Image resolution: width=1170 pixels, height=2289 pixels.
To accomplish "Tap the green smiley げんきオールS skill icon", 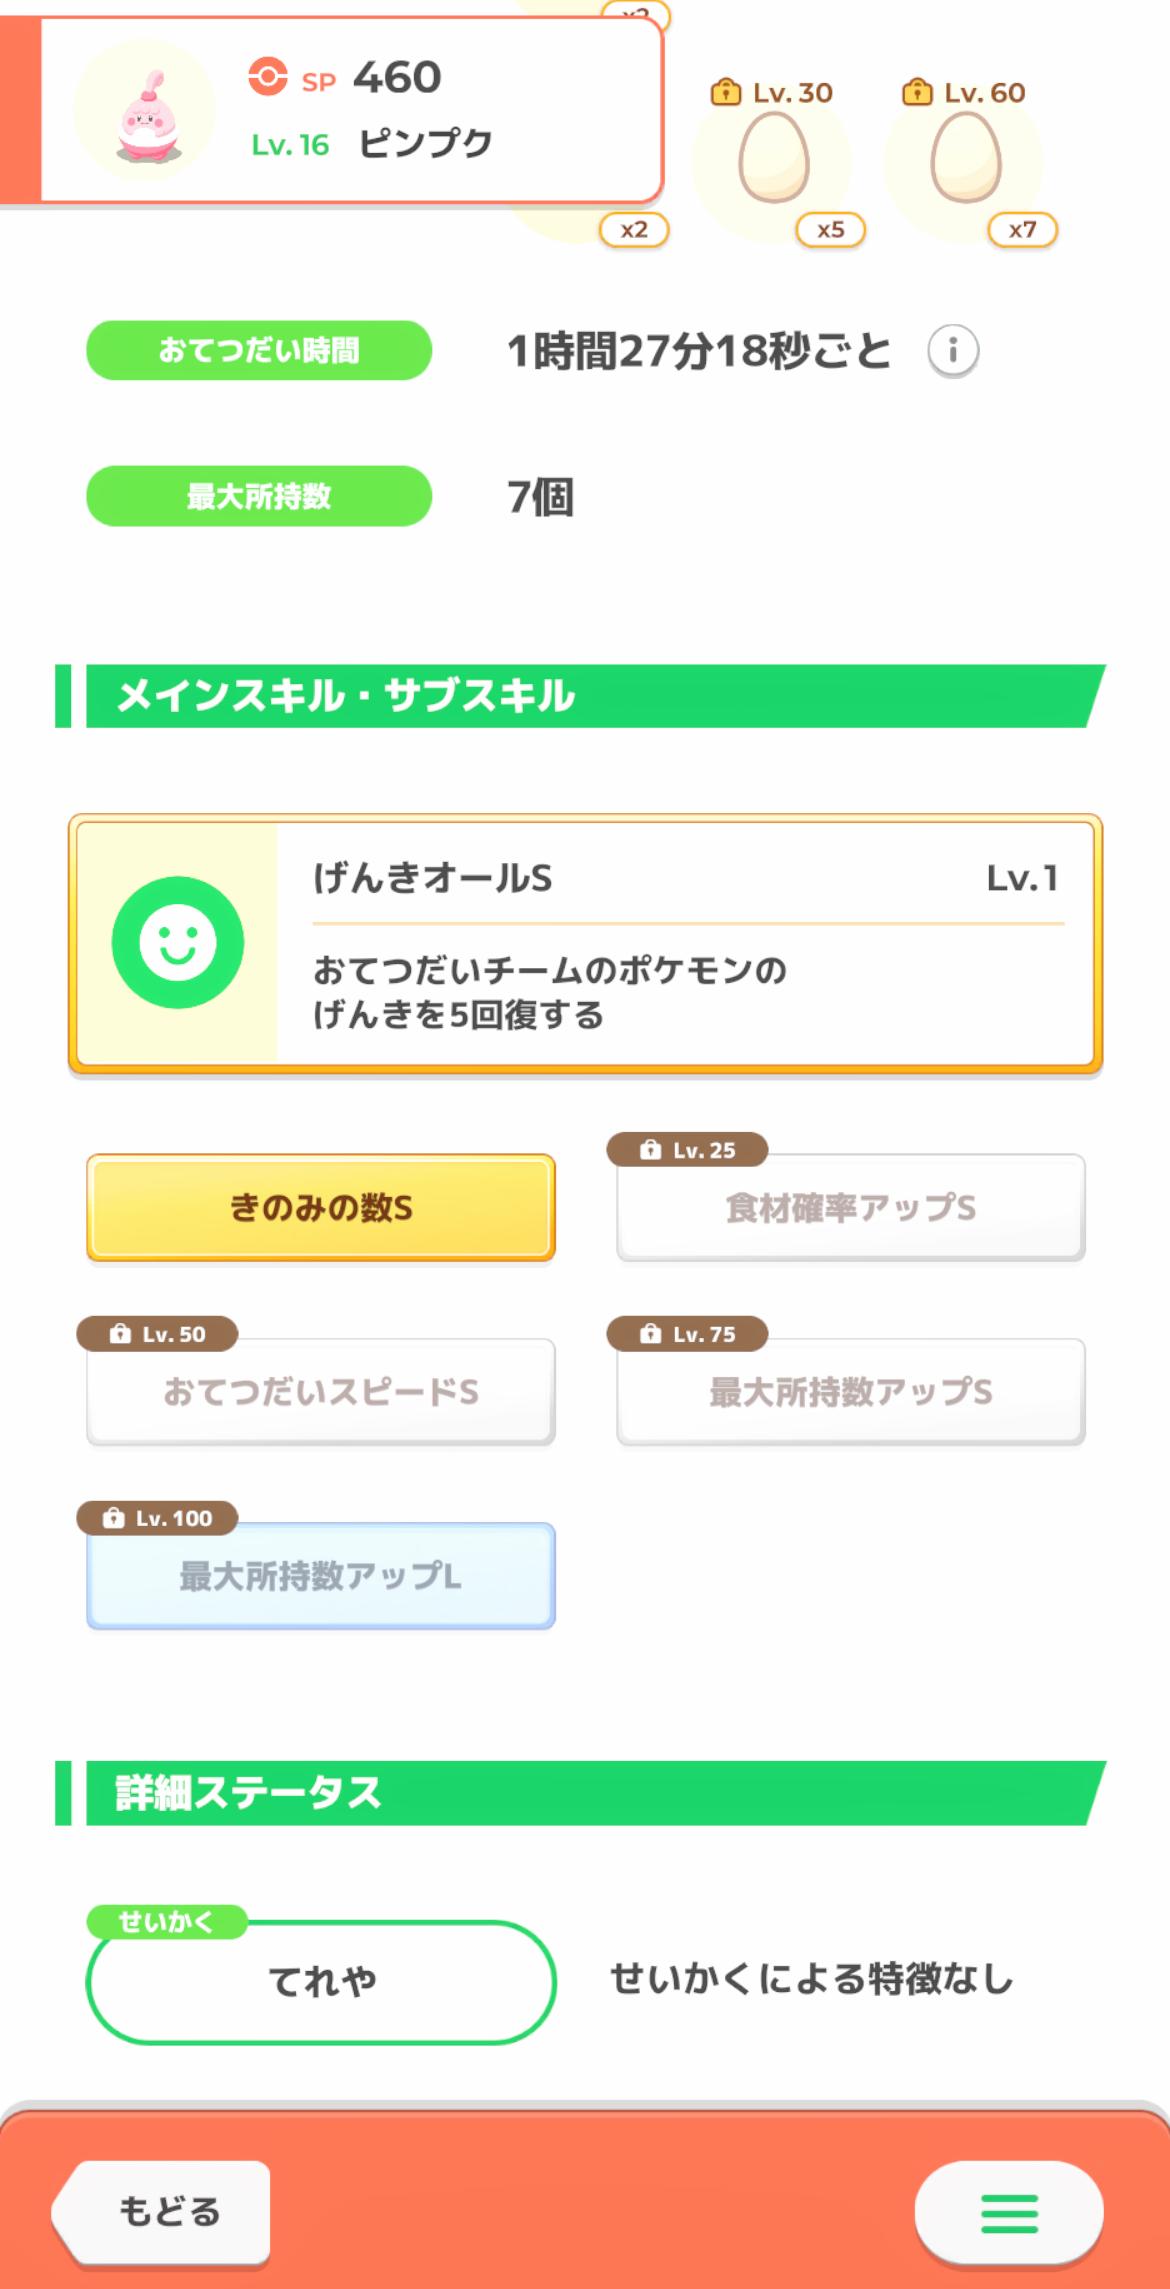I will (x=178, y=942).
